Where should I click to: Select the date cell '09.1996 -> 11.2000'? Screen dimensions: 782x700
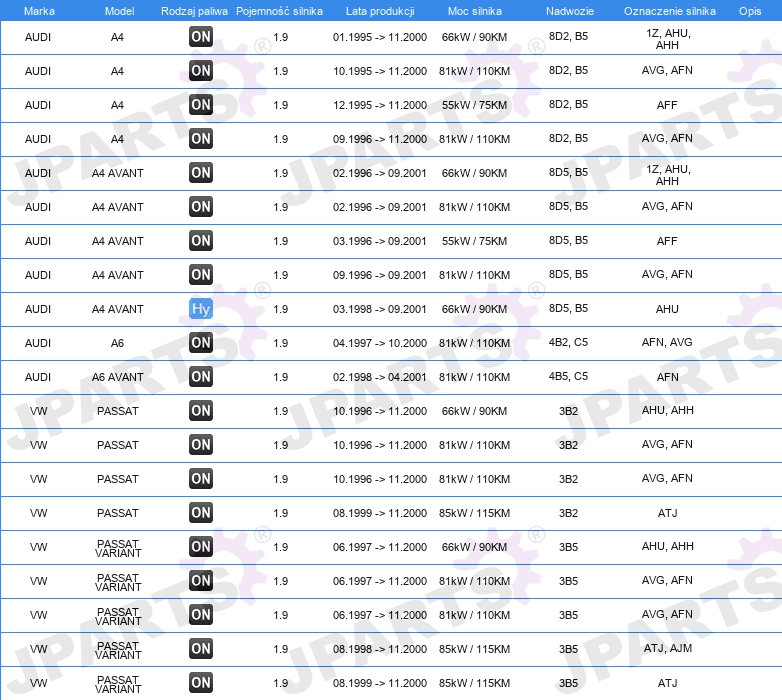(x=380, y=139)
